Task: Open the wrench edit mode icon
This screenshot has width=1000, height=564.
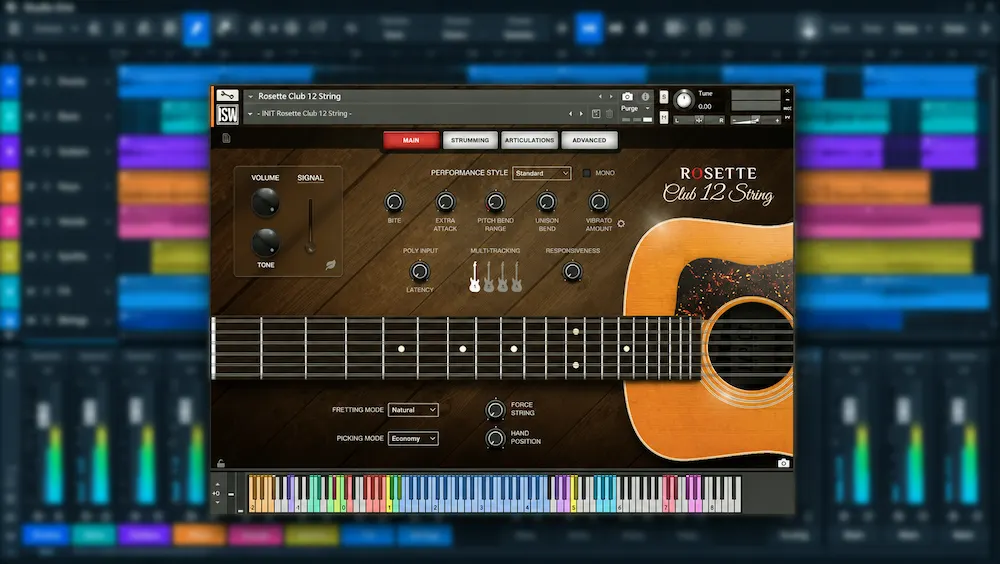Action: tap(227, 95)
